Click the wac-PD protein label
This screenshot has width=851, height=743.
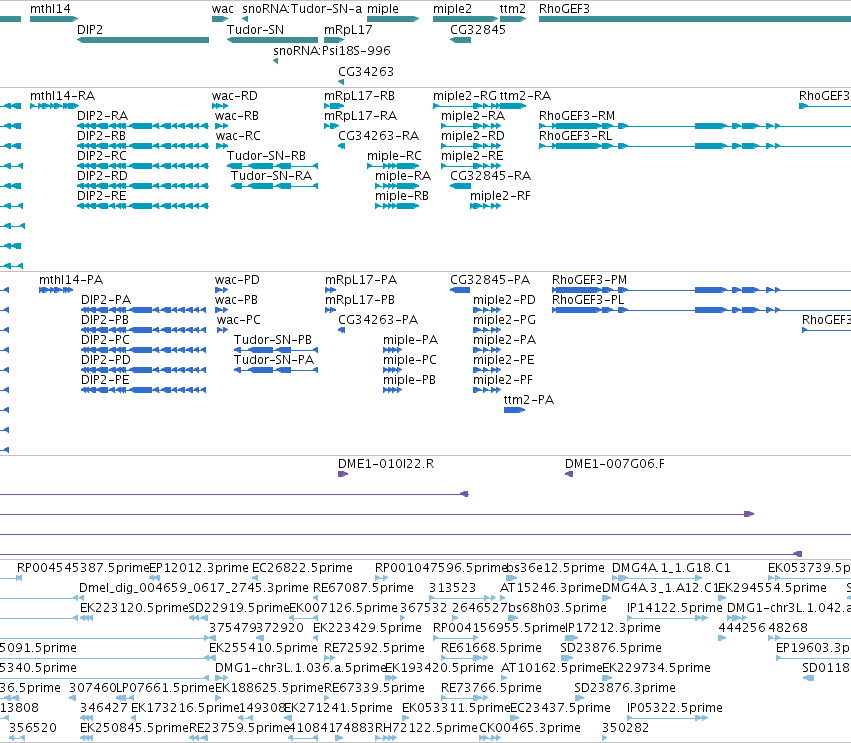pos(237,280)
